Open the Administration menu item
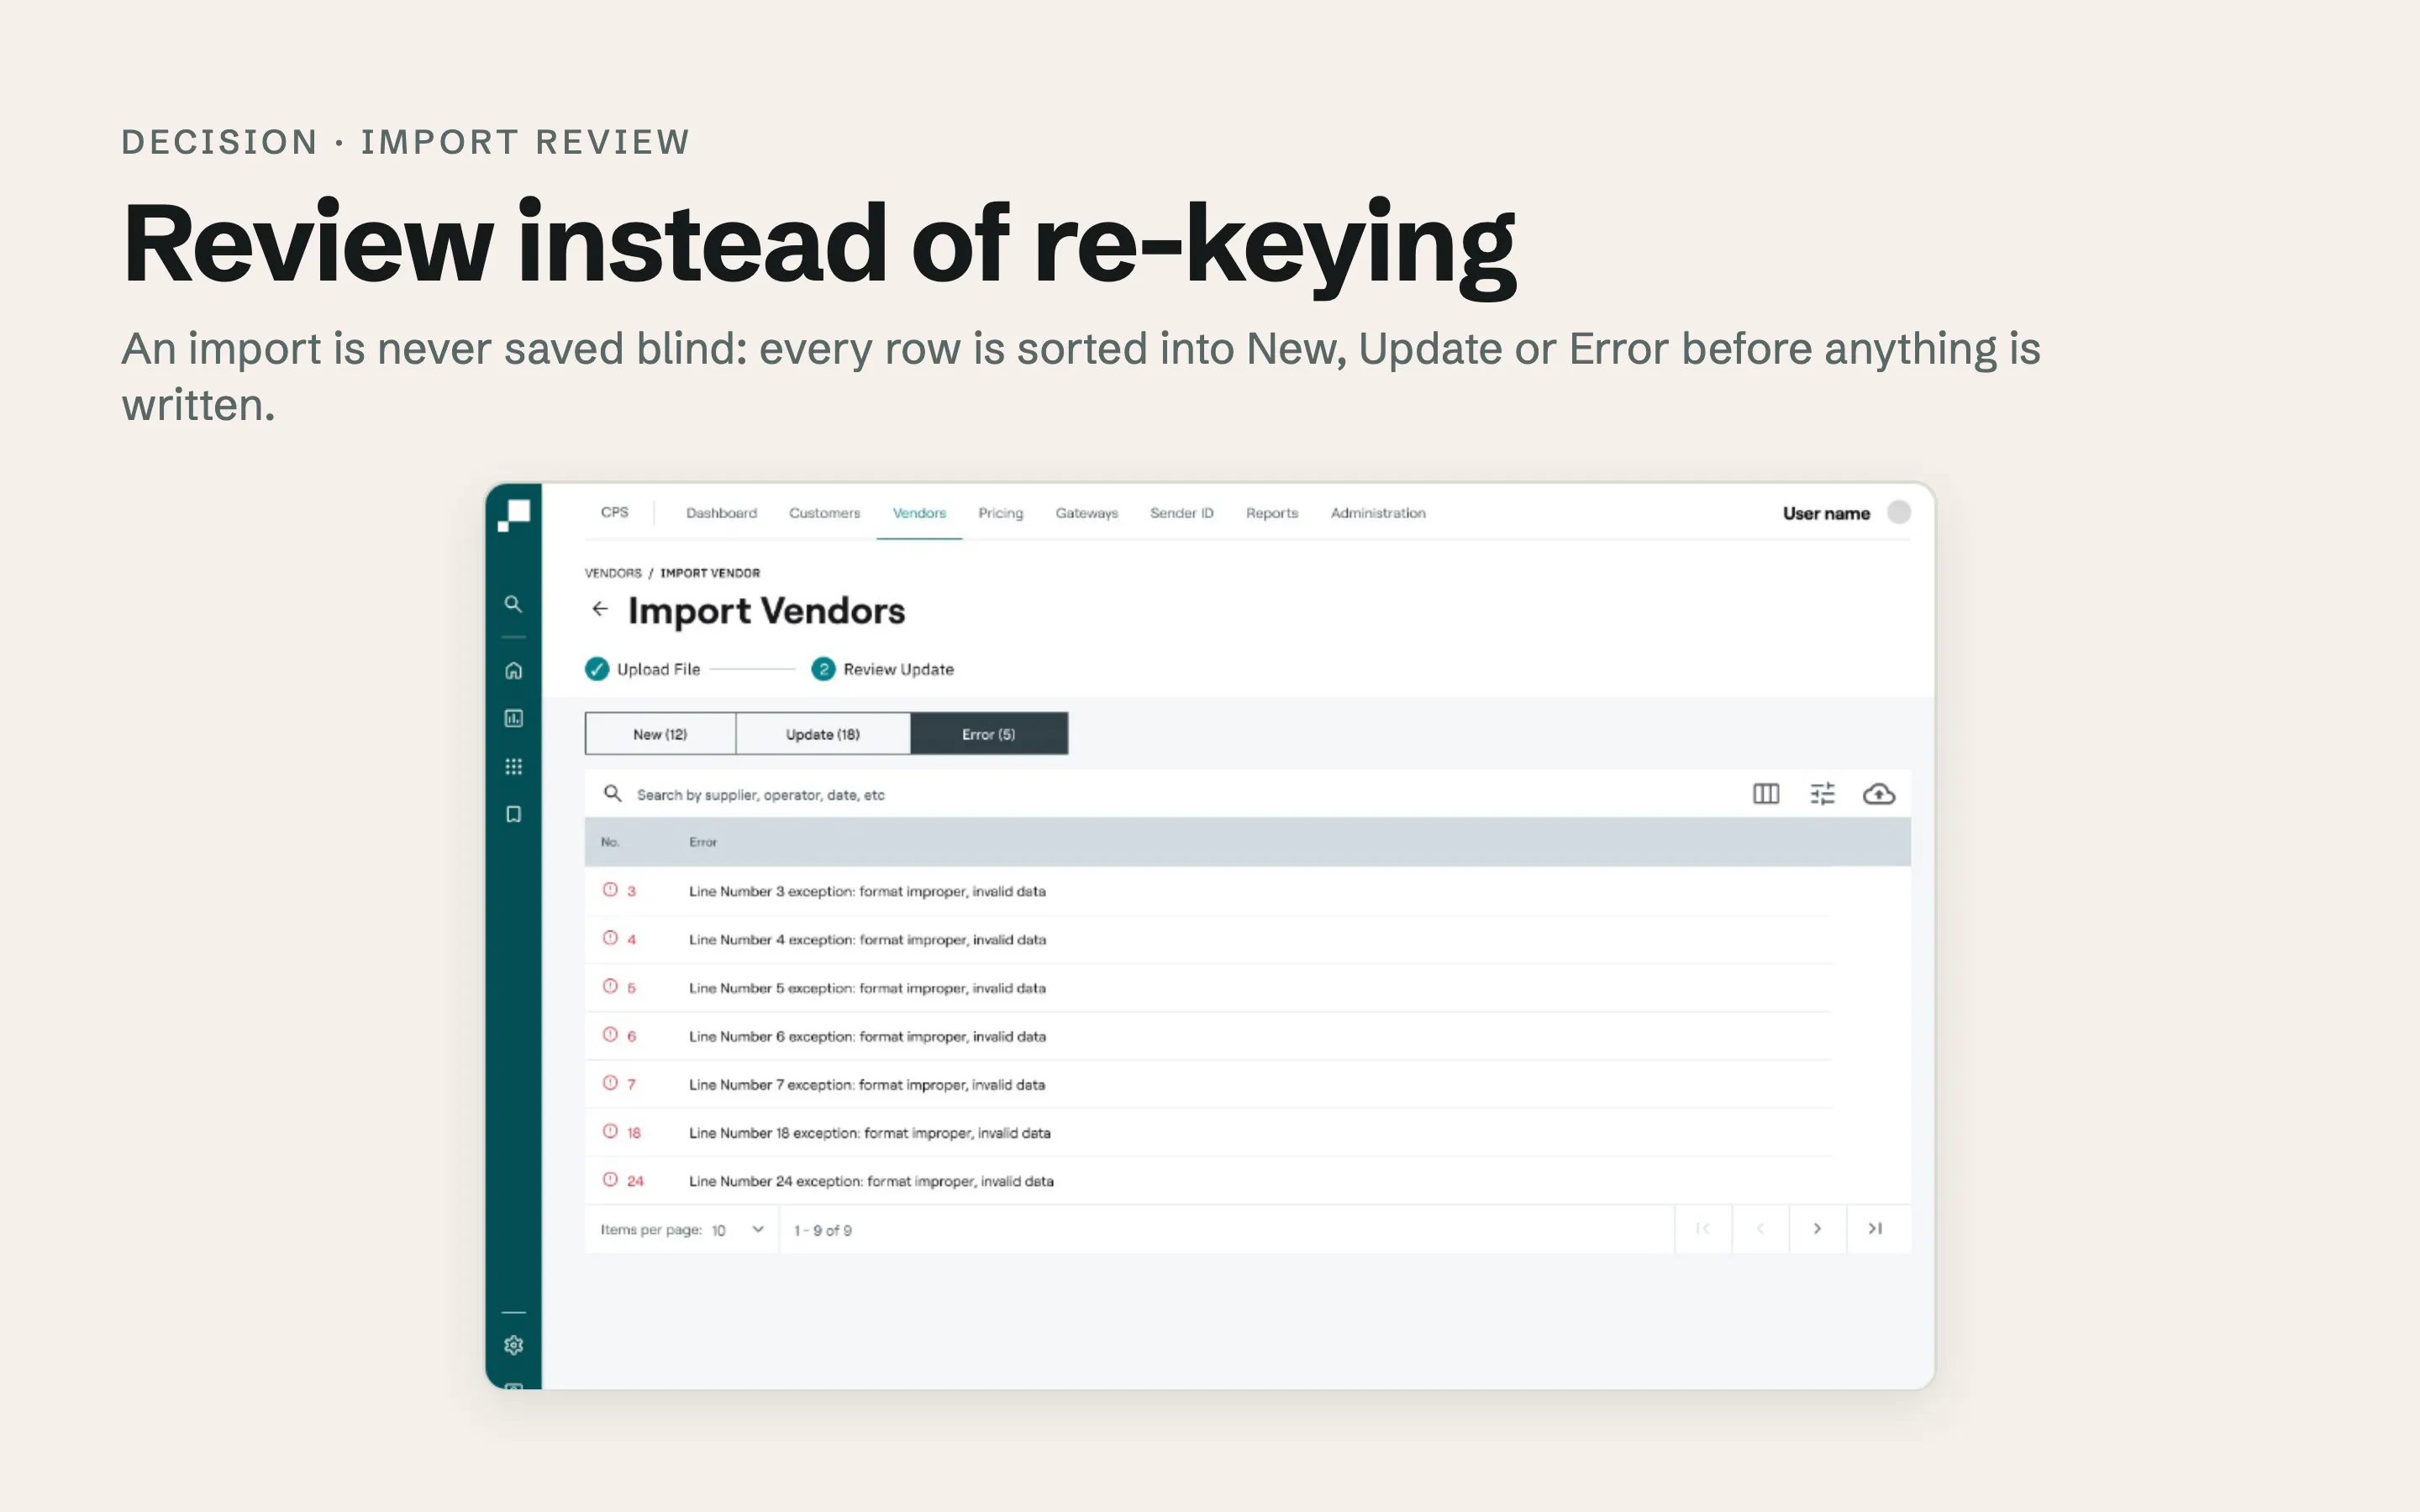2420x1512 pixels. pos(1377,513)
